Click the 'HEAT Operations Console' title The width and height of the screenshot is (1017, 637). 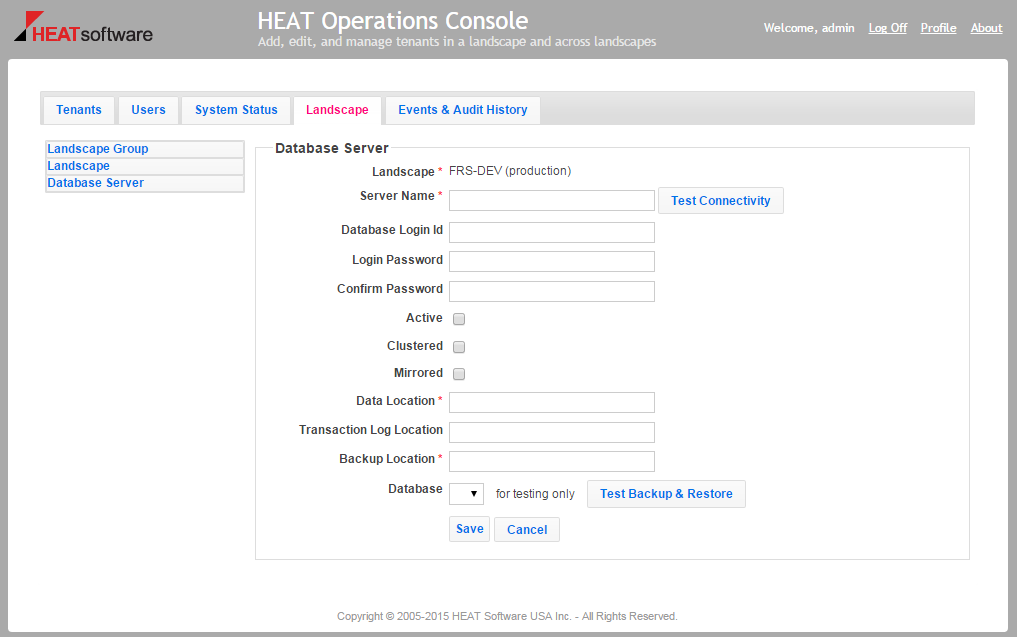coord(392,21)
